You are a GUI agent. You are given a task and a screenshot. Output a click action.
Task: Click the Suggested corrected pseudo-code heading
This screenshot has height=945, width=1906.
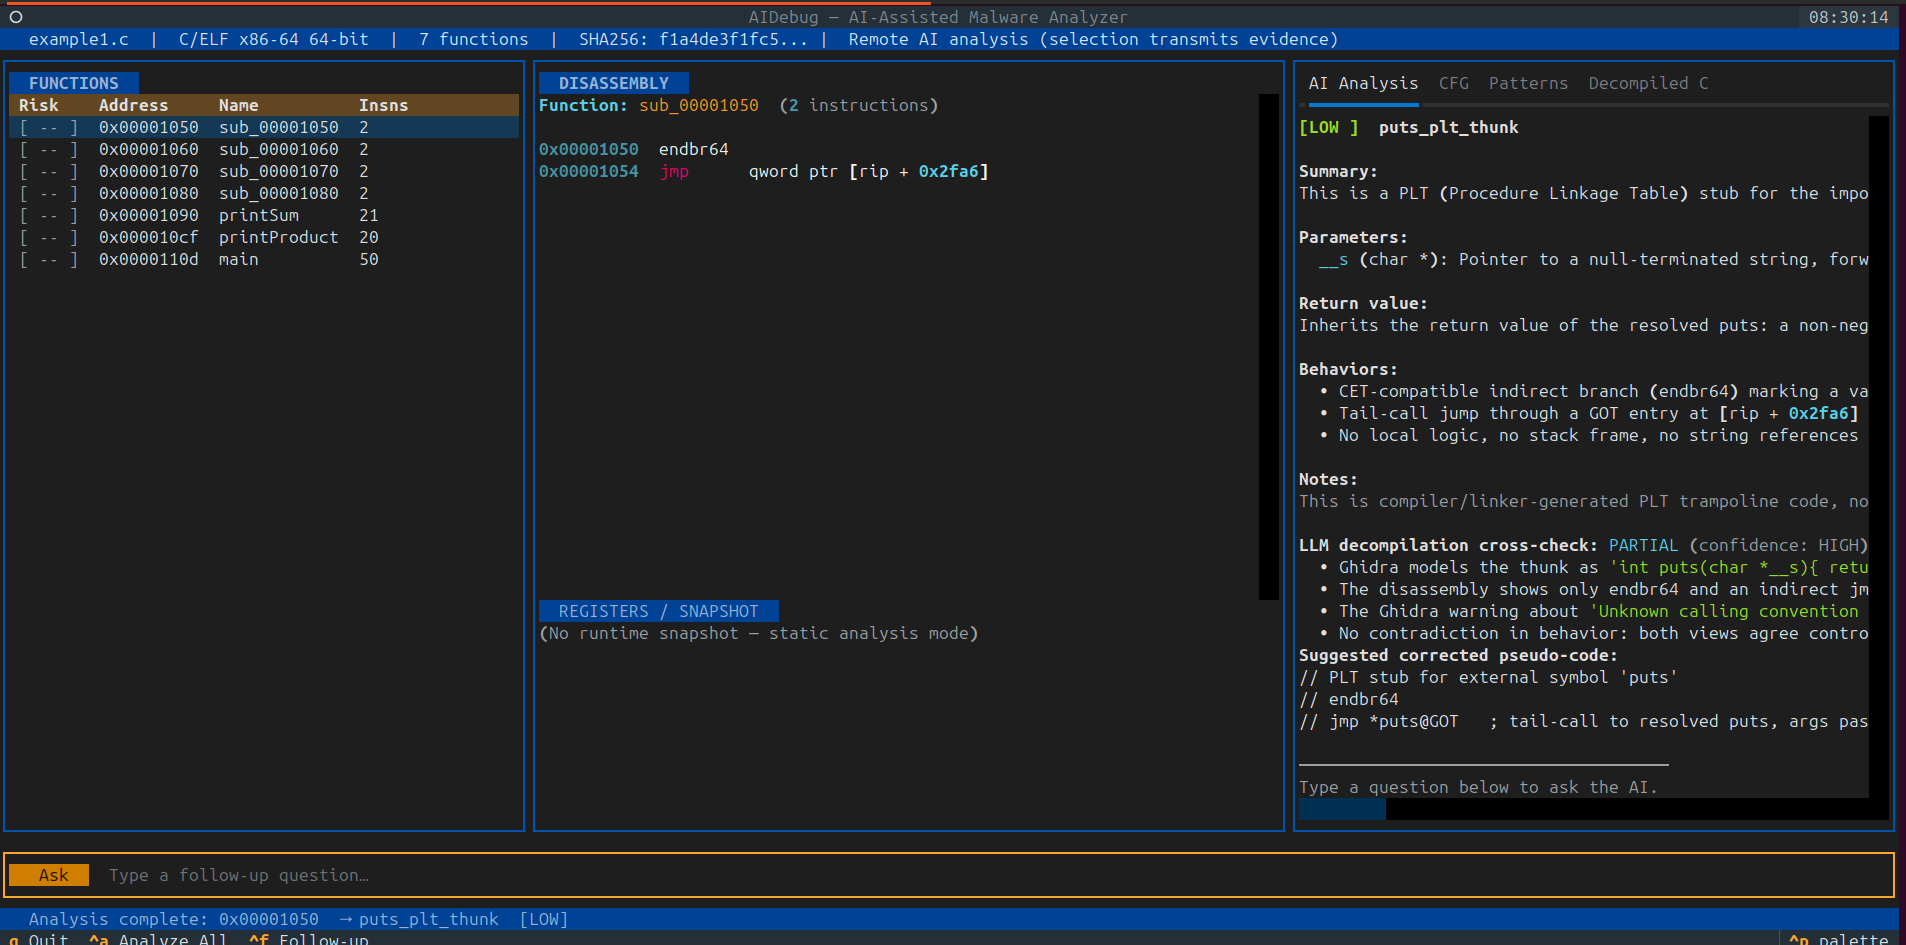[1458, 655]
